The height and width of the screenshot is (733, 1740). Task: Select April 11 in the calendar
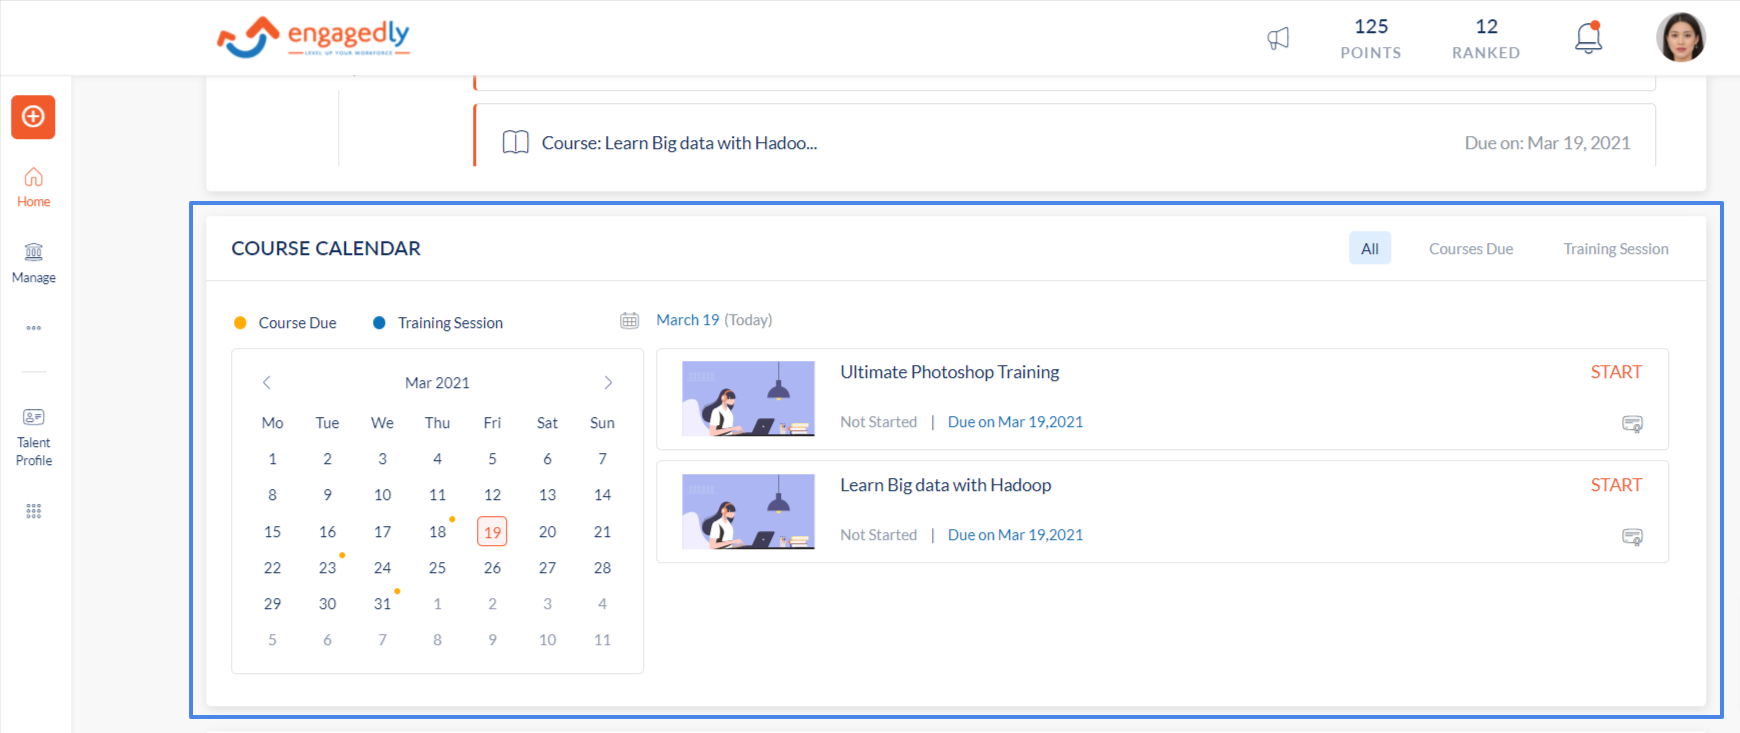click(602, 640)
